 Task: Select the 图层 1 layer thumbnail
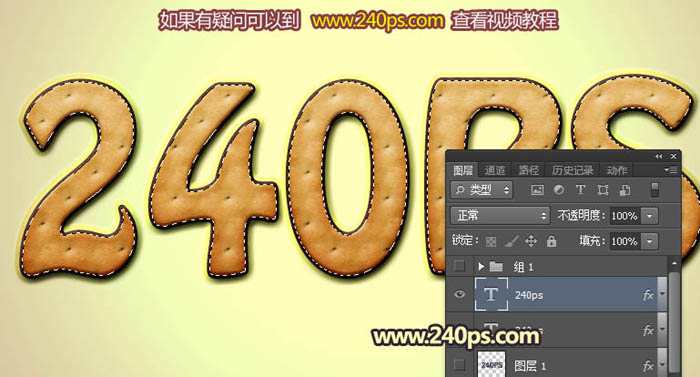tap(491, 364)
